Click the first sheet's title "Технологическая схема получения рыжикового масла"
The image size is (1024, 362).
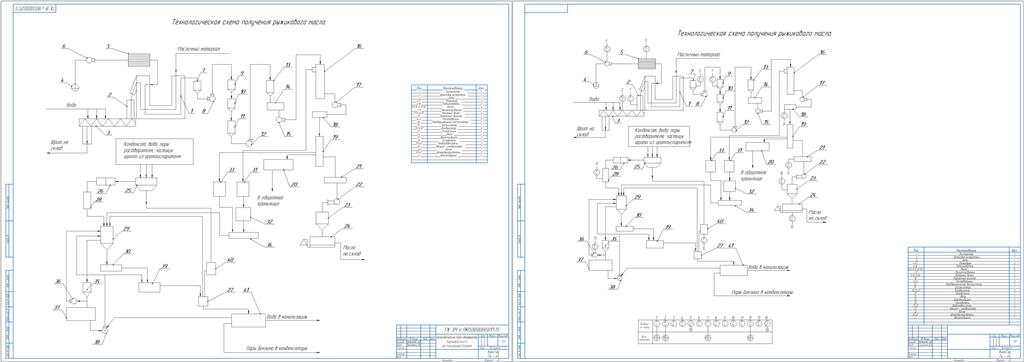point(249,22)
